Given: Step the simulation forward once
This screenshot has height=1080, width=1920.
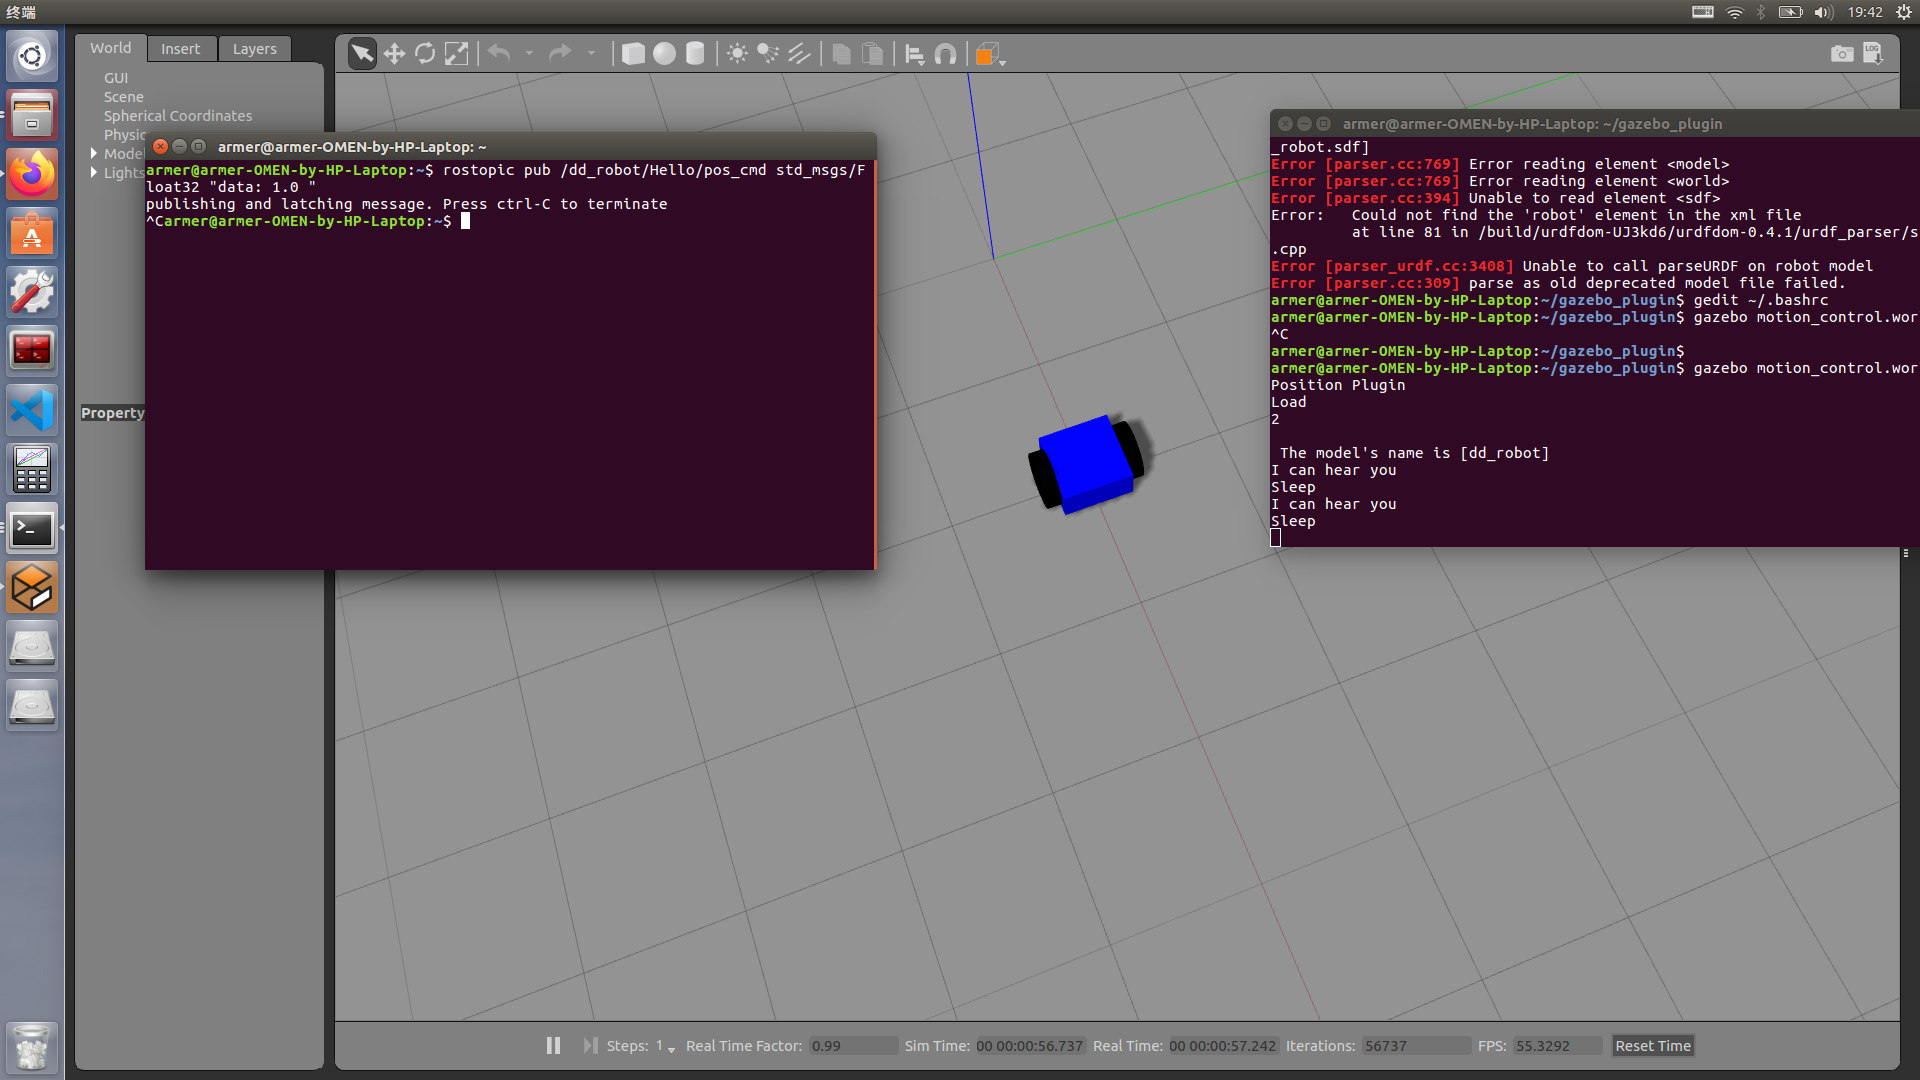Looking at the screenshot, I should coord(591,1045).
